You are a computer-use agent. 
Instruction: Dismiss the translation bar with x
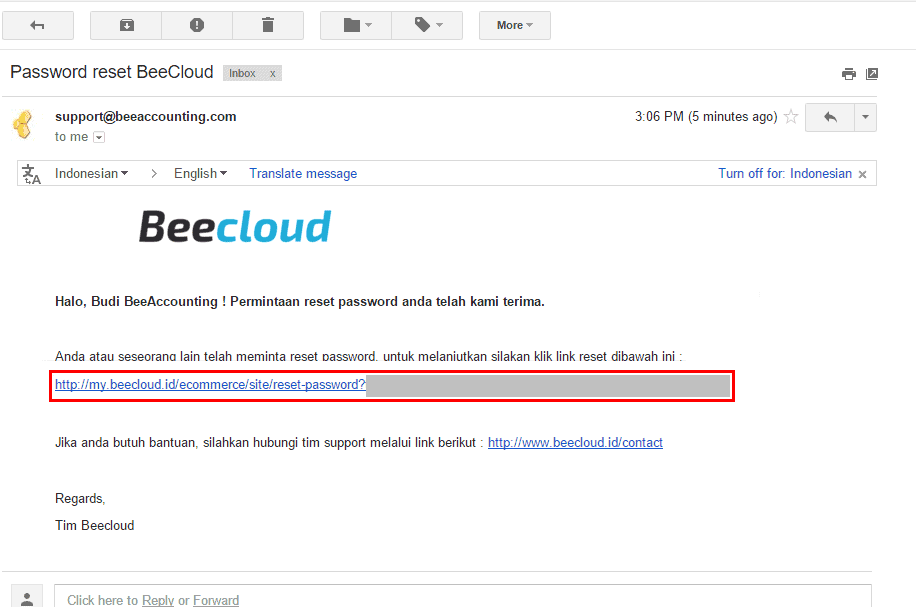(x=862, y=174)
